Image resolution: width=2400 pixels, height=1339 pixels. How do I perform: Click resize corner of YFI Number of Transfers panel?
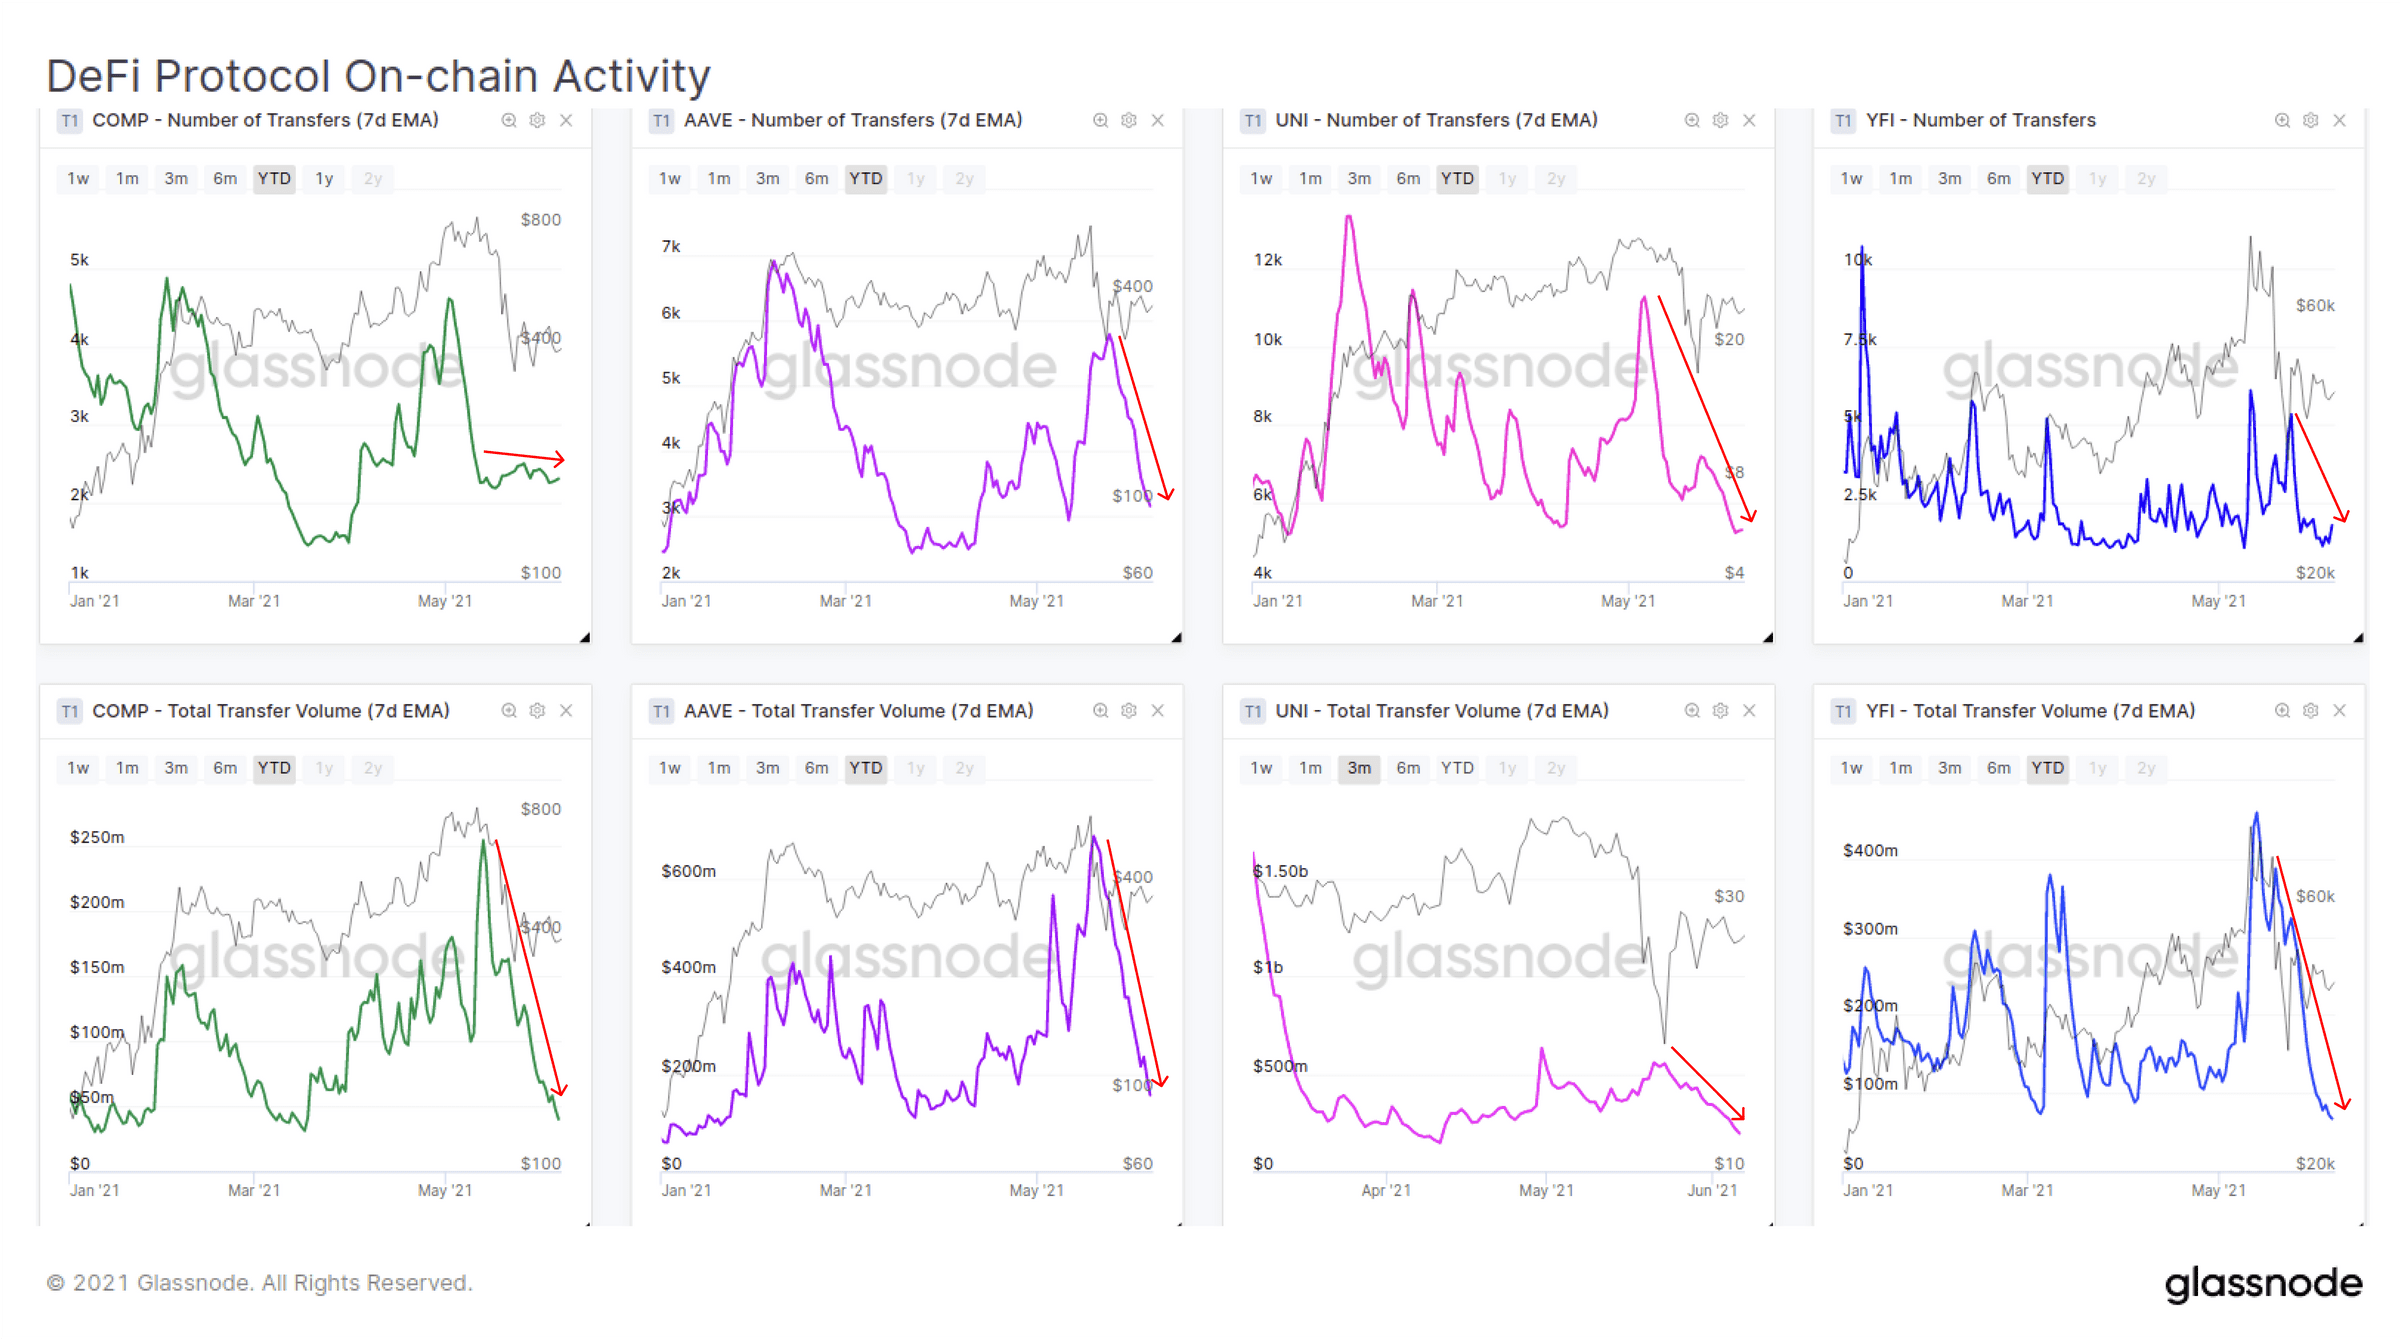pos(2358,637)
